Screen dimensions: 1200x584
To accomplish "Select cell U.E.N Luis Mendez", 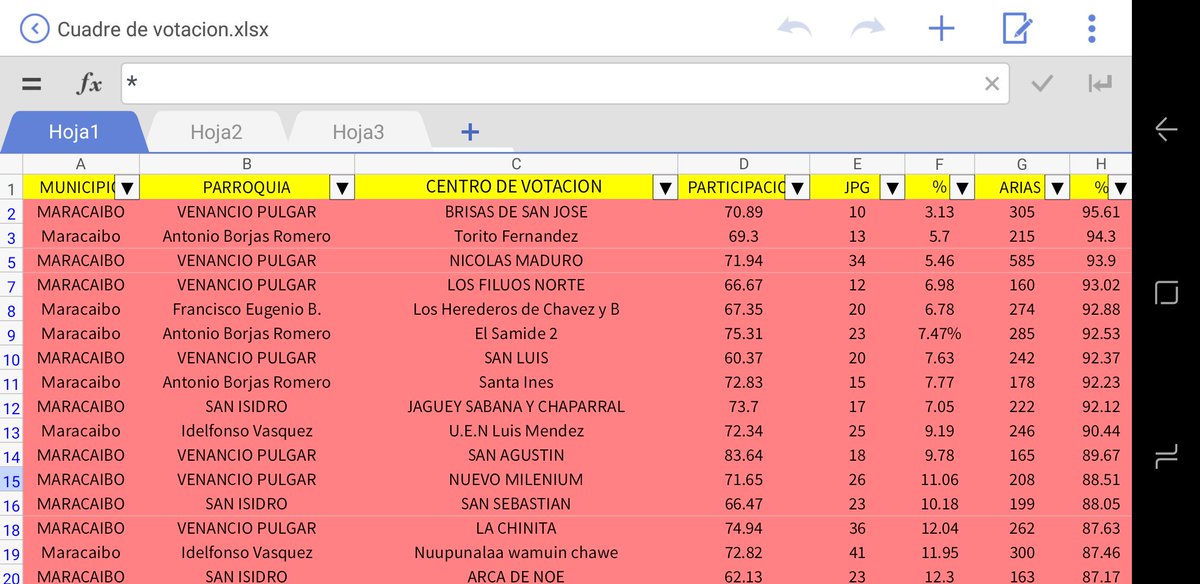I will 516,431.
